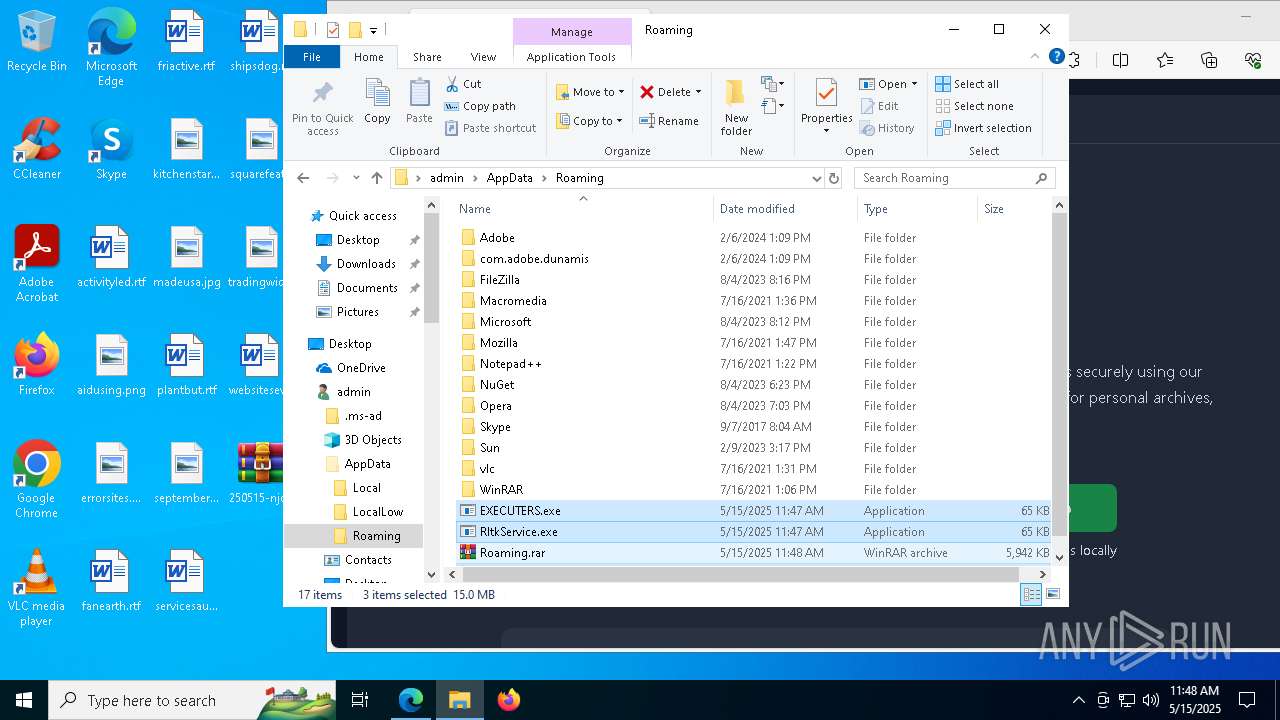
Task: Click the Up one level arrow
Action: [x=377, y=178]
